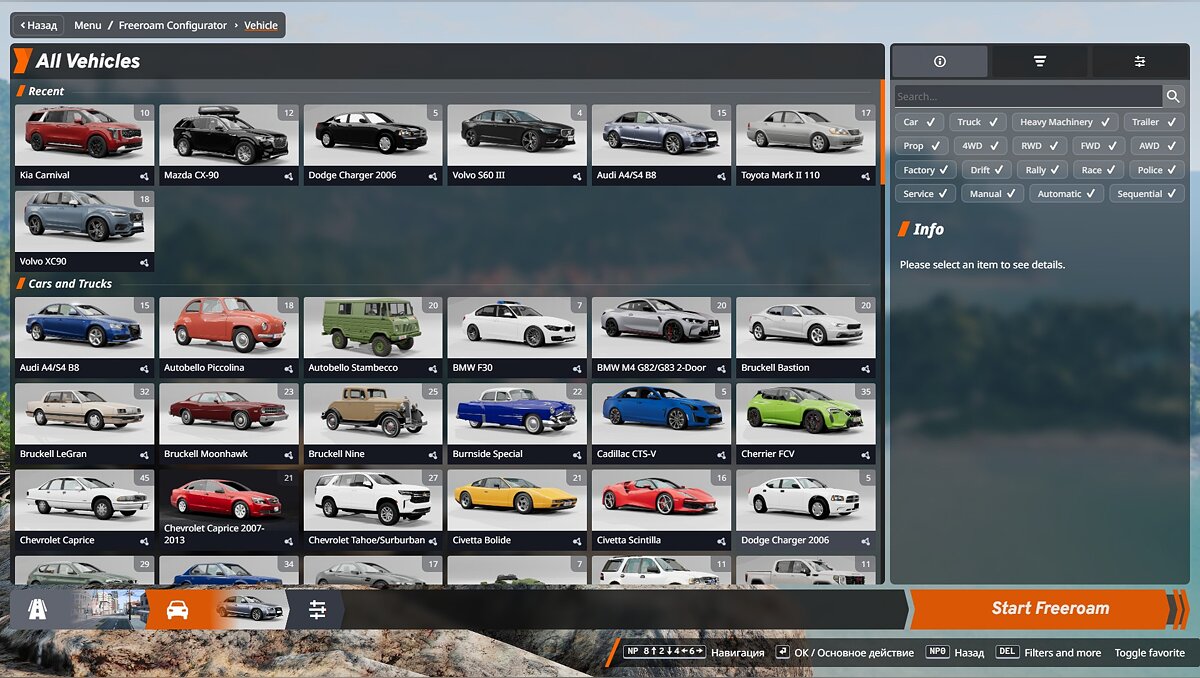1200x678 pixels.
Task: Select the vehicle step car icon
Action: coord(177,609)
